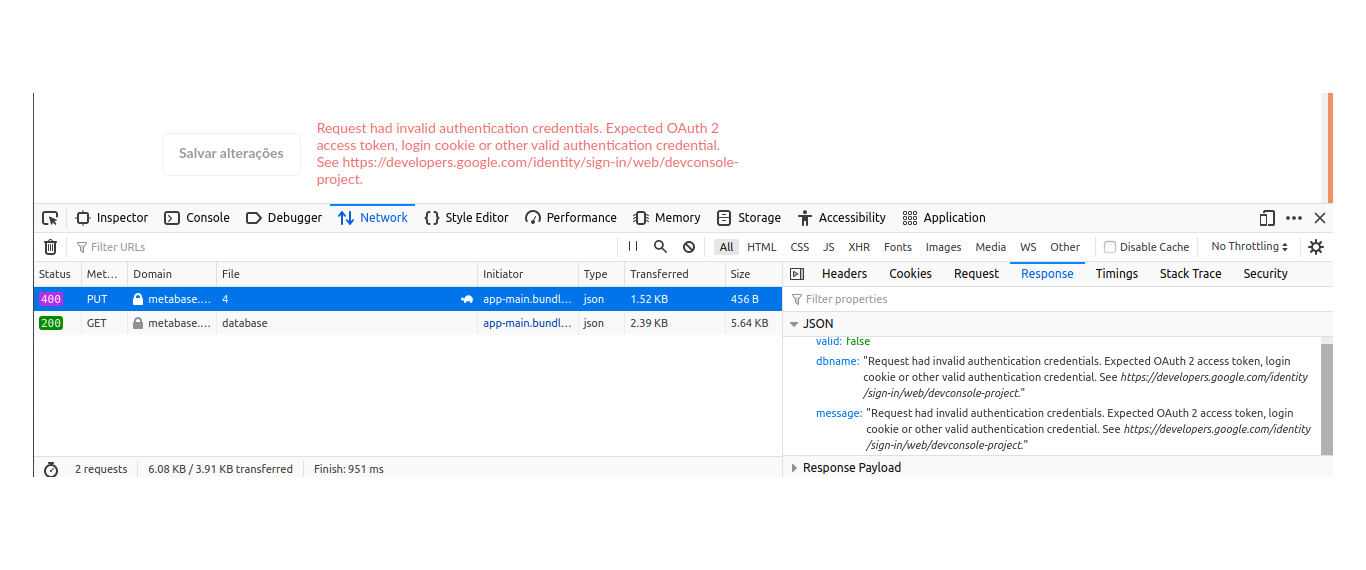This screenshot has width=1366, height=570.
Task: Filter requests by XHR
Action: click(859, 247)
